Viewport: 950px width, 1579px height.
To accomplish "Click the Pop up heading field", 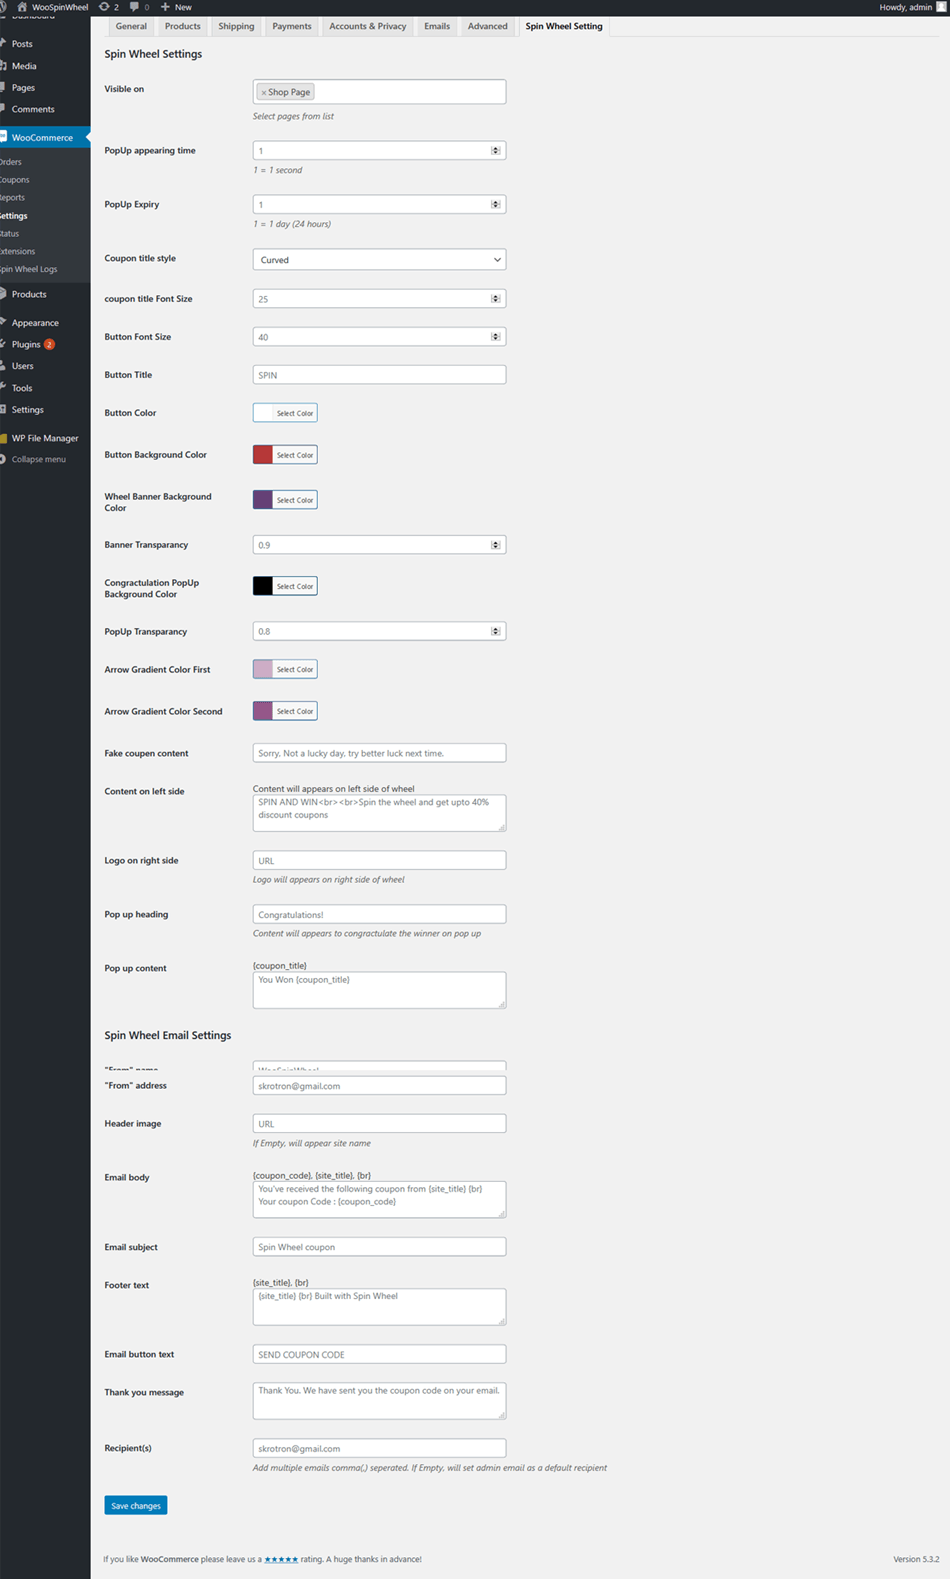I will pos(379,914).
